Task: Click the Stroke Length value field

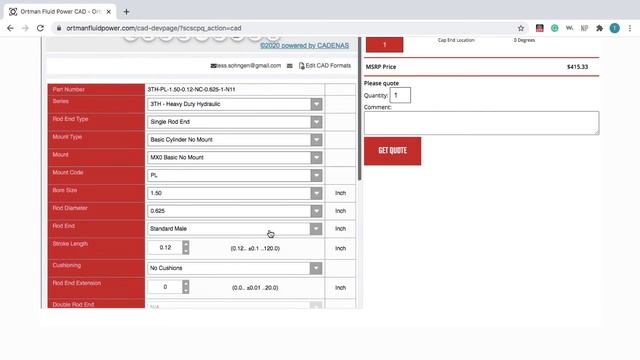Action: pos(165,248)
